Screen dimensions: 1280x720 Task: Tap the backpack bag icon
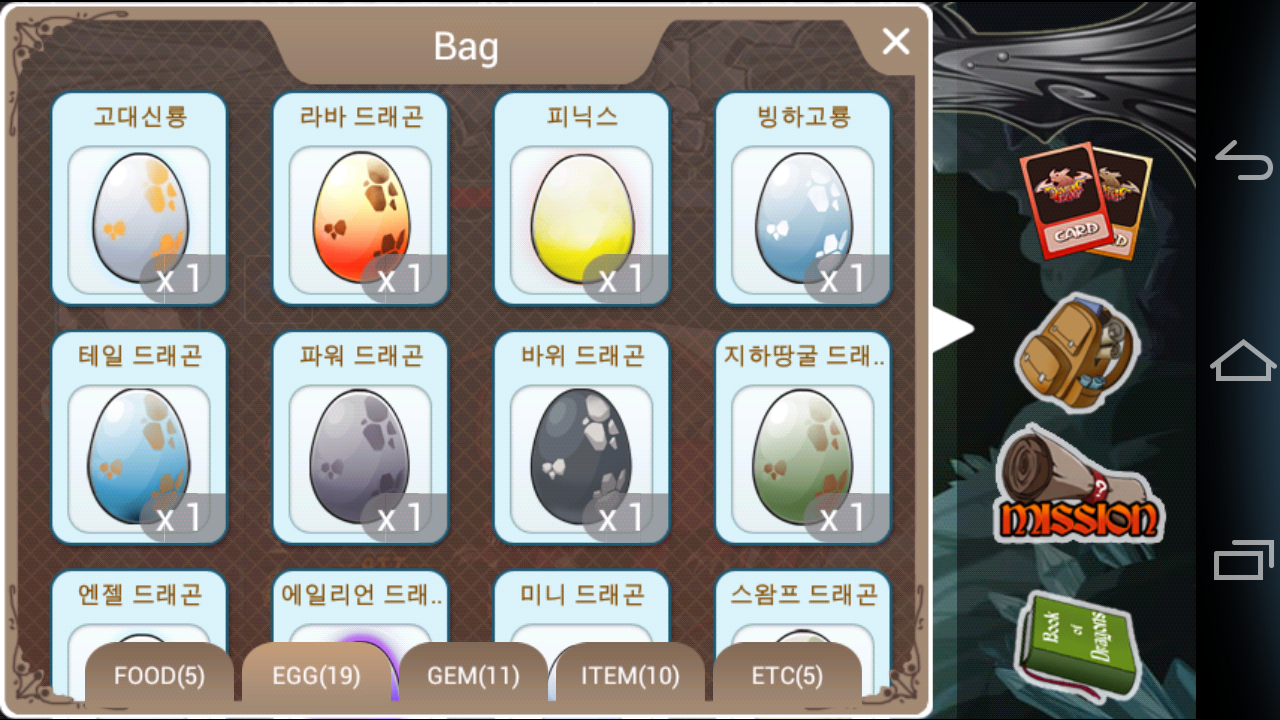(x=1076, y=352)
